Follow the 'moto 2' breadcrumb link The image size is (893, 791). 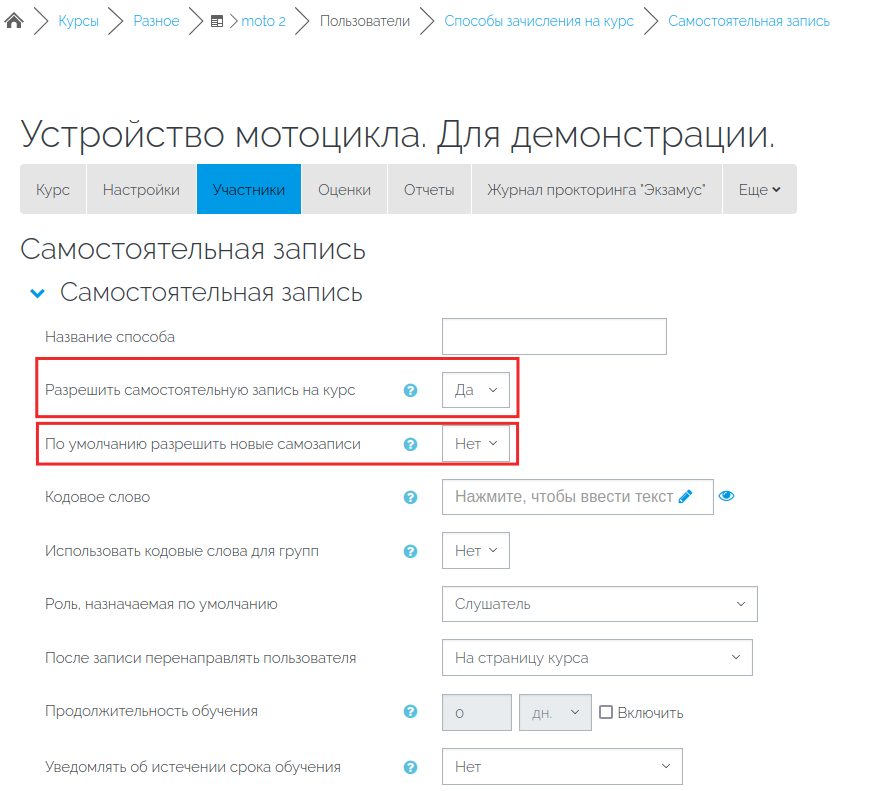tap(263, 21)
